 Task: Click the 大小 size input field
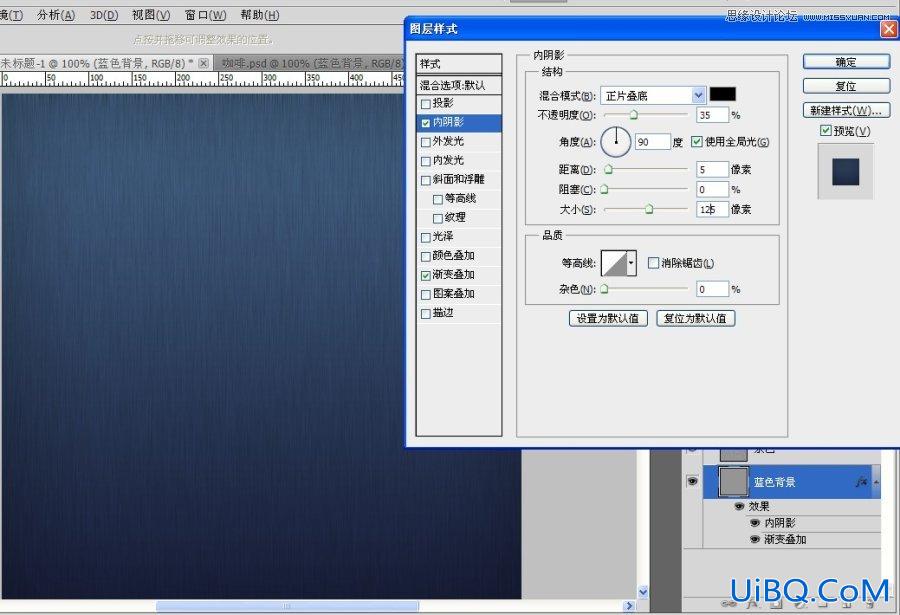click(x=712, y=210)
